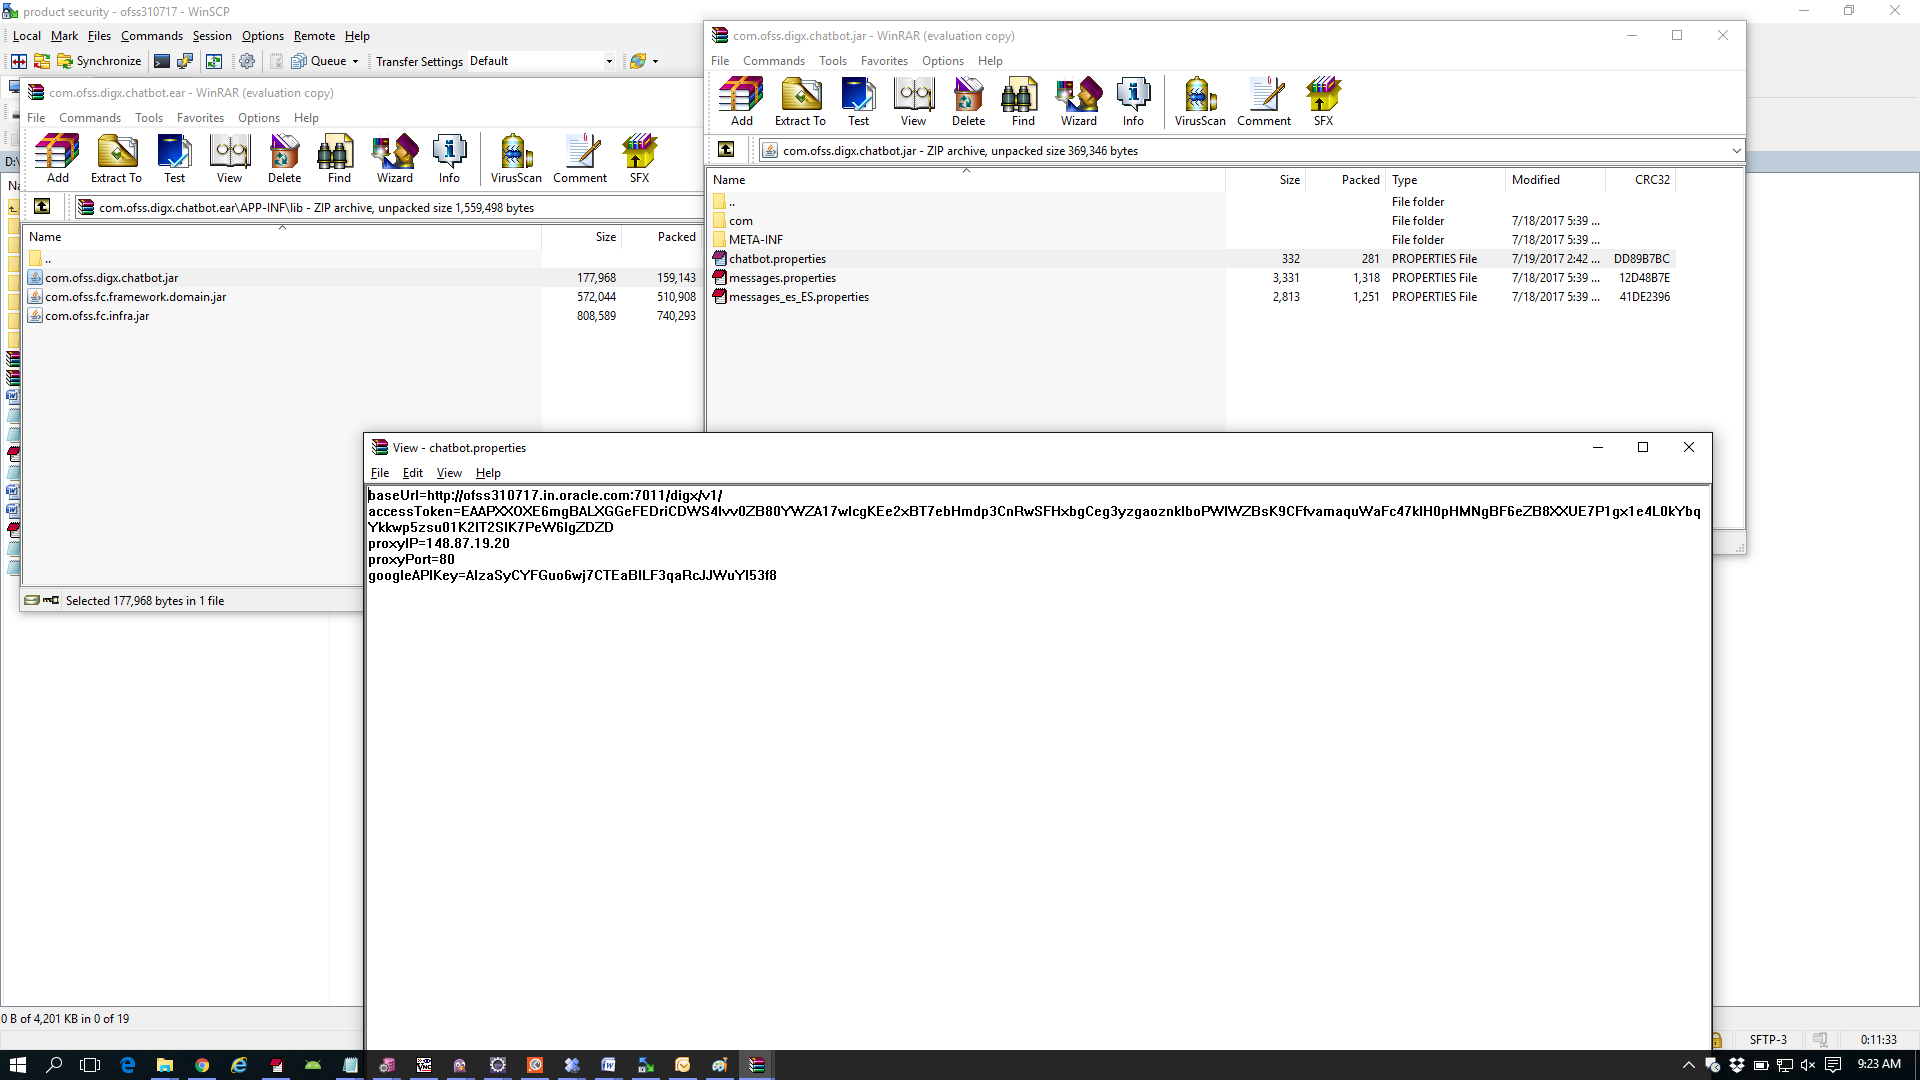The image size is (1920, 1080).
Task: Click SFX icon in chatbot.ear WinRAR window
Action: click(x=639, y=158)
